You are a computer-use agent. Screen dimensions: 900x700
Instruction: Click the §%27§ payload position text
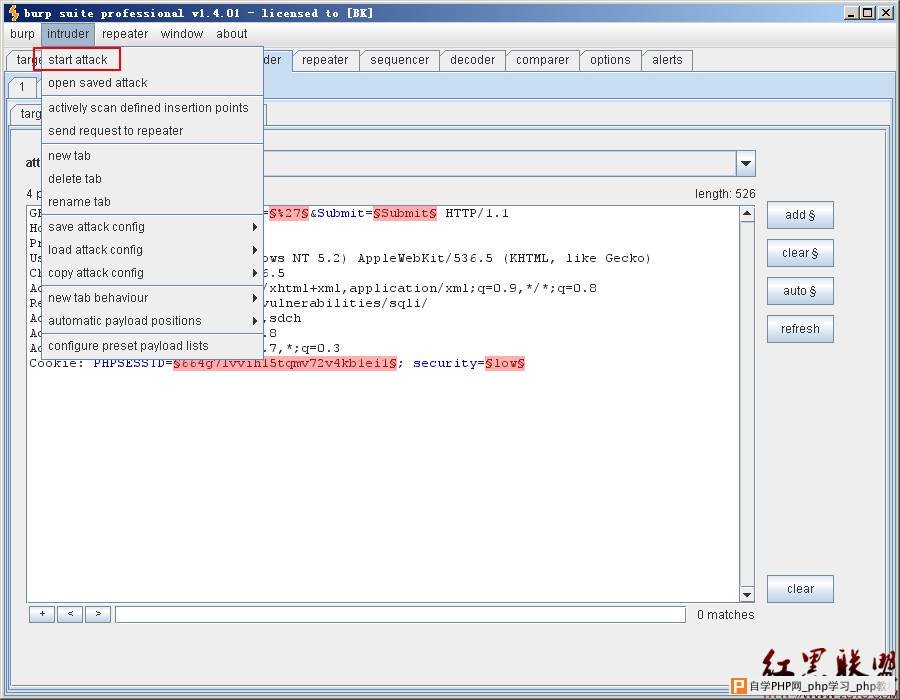(289, 213)
